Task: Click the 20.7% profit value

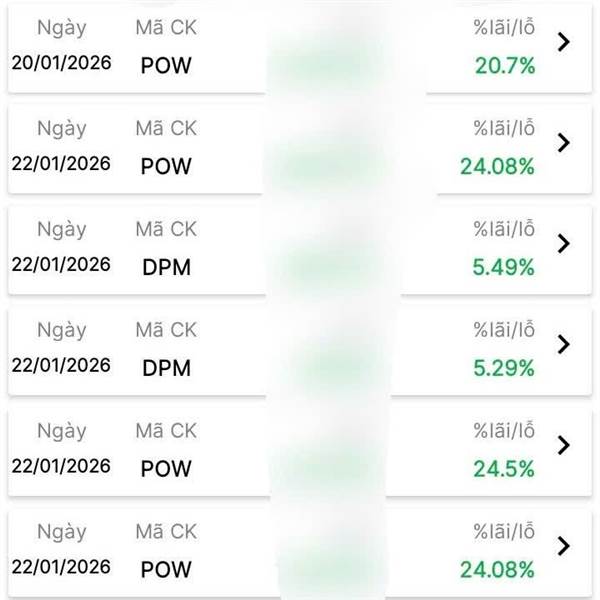Action: tap(505, 66)
